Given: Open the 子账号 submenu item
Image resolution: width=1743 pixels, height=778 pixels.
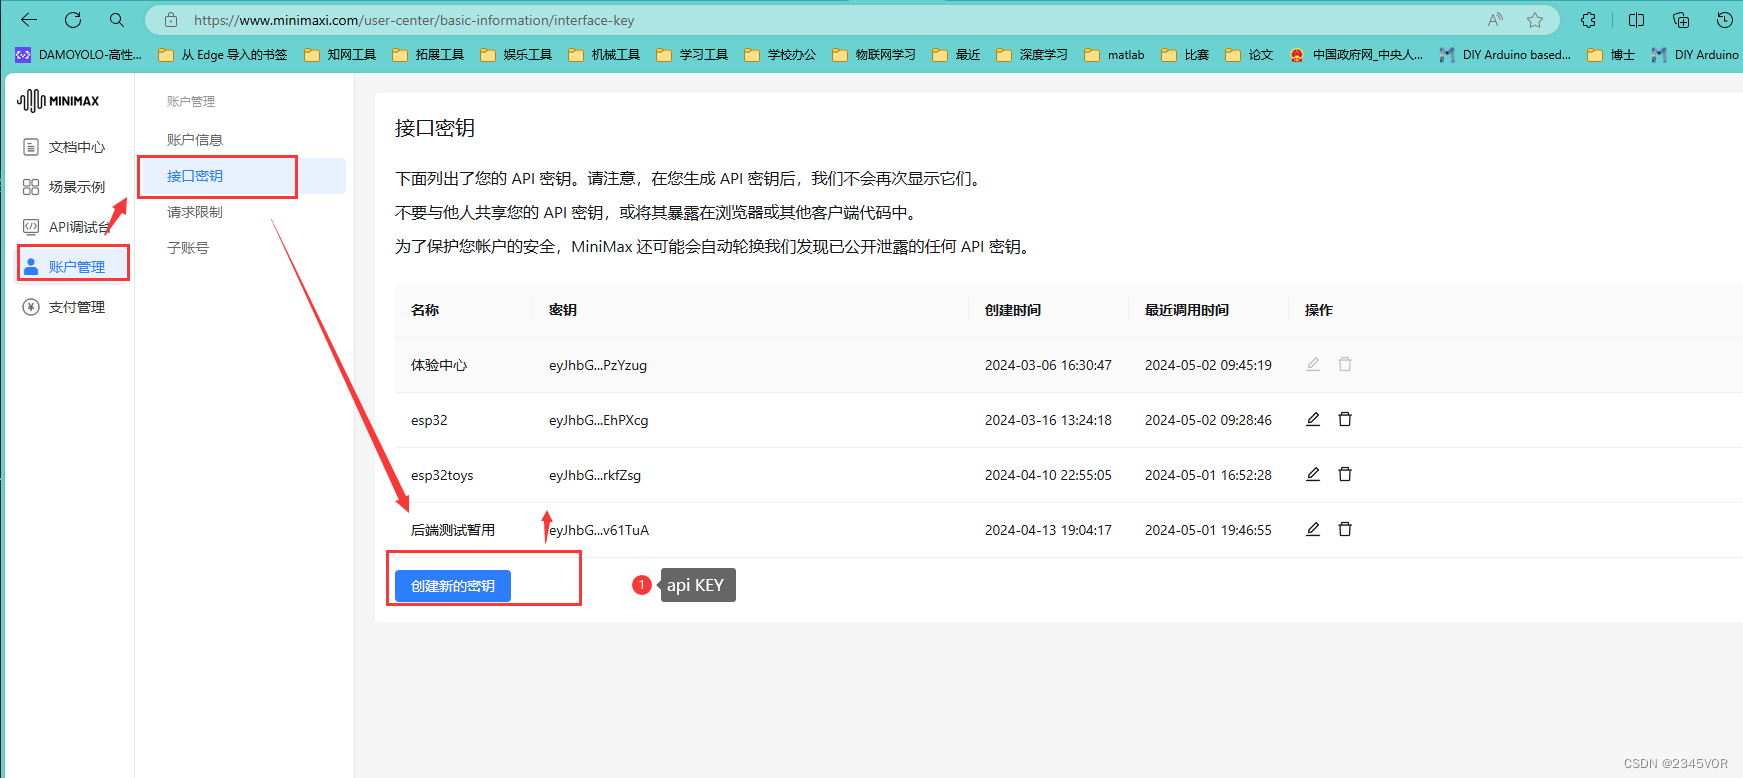Looking at the screenshot, I should [x=188, y=248].
